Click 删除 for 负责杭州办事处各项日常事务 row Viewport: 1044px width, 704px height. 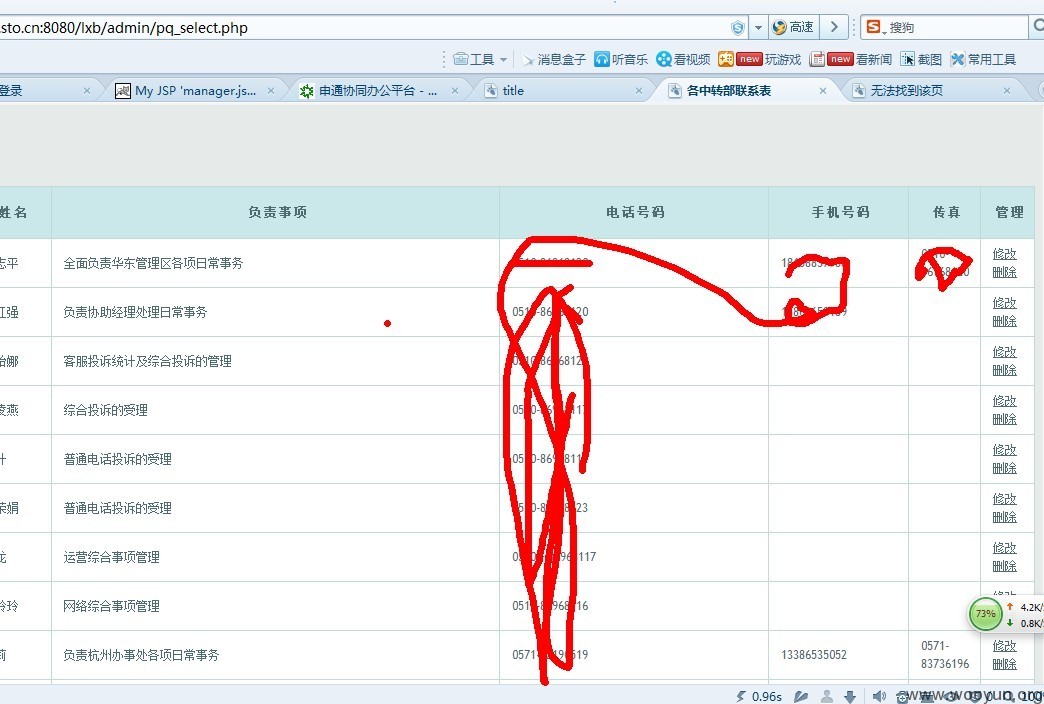click(1004, 664)
